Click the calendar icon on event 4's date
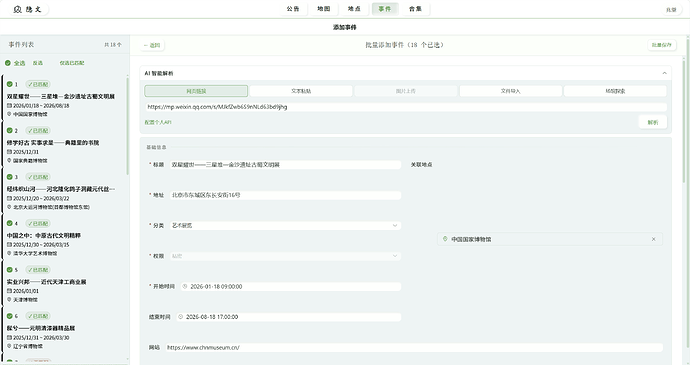Screen dimensions: 690x365 coord(9,245)
